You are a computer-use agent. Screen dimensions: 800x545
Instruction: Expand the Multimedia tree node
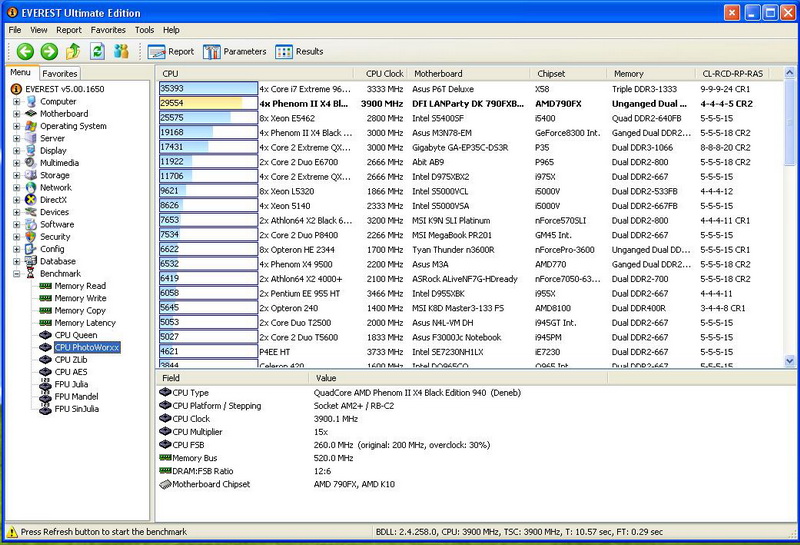pos(16,163)
